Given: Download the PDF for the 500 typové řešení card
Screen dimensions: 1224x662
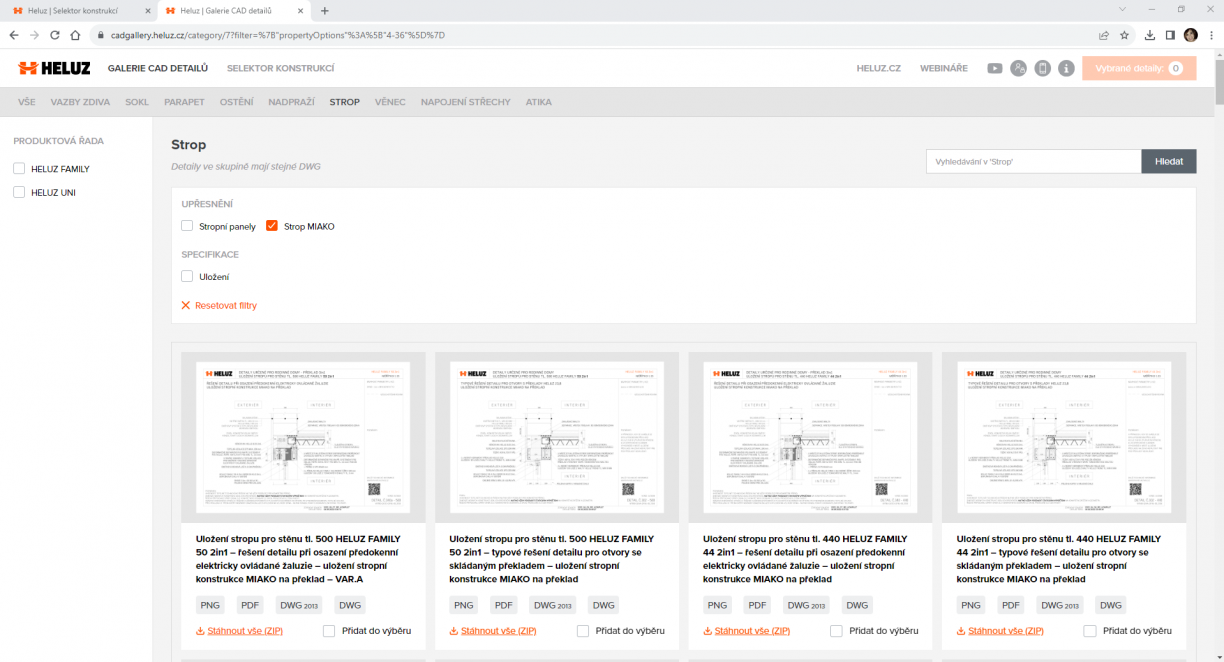Looking at the screenshot, I should pos(504,605).
